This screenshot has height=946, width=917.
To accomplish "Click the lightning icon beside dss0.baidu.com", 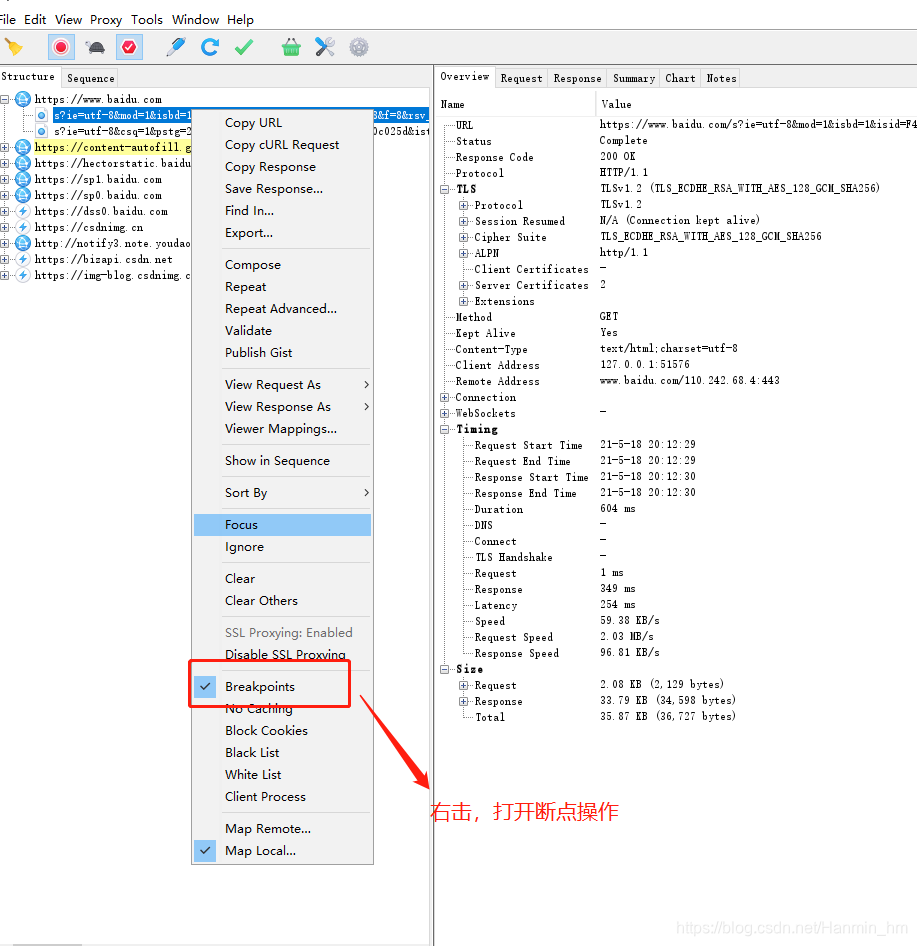I will [23, 211].
